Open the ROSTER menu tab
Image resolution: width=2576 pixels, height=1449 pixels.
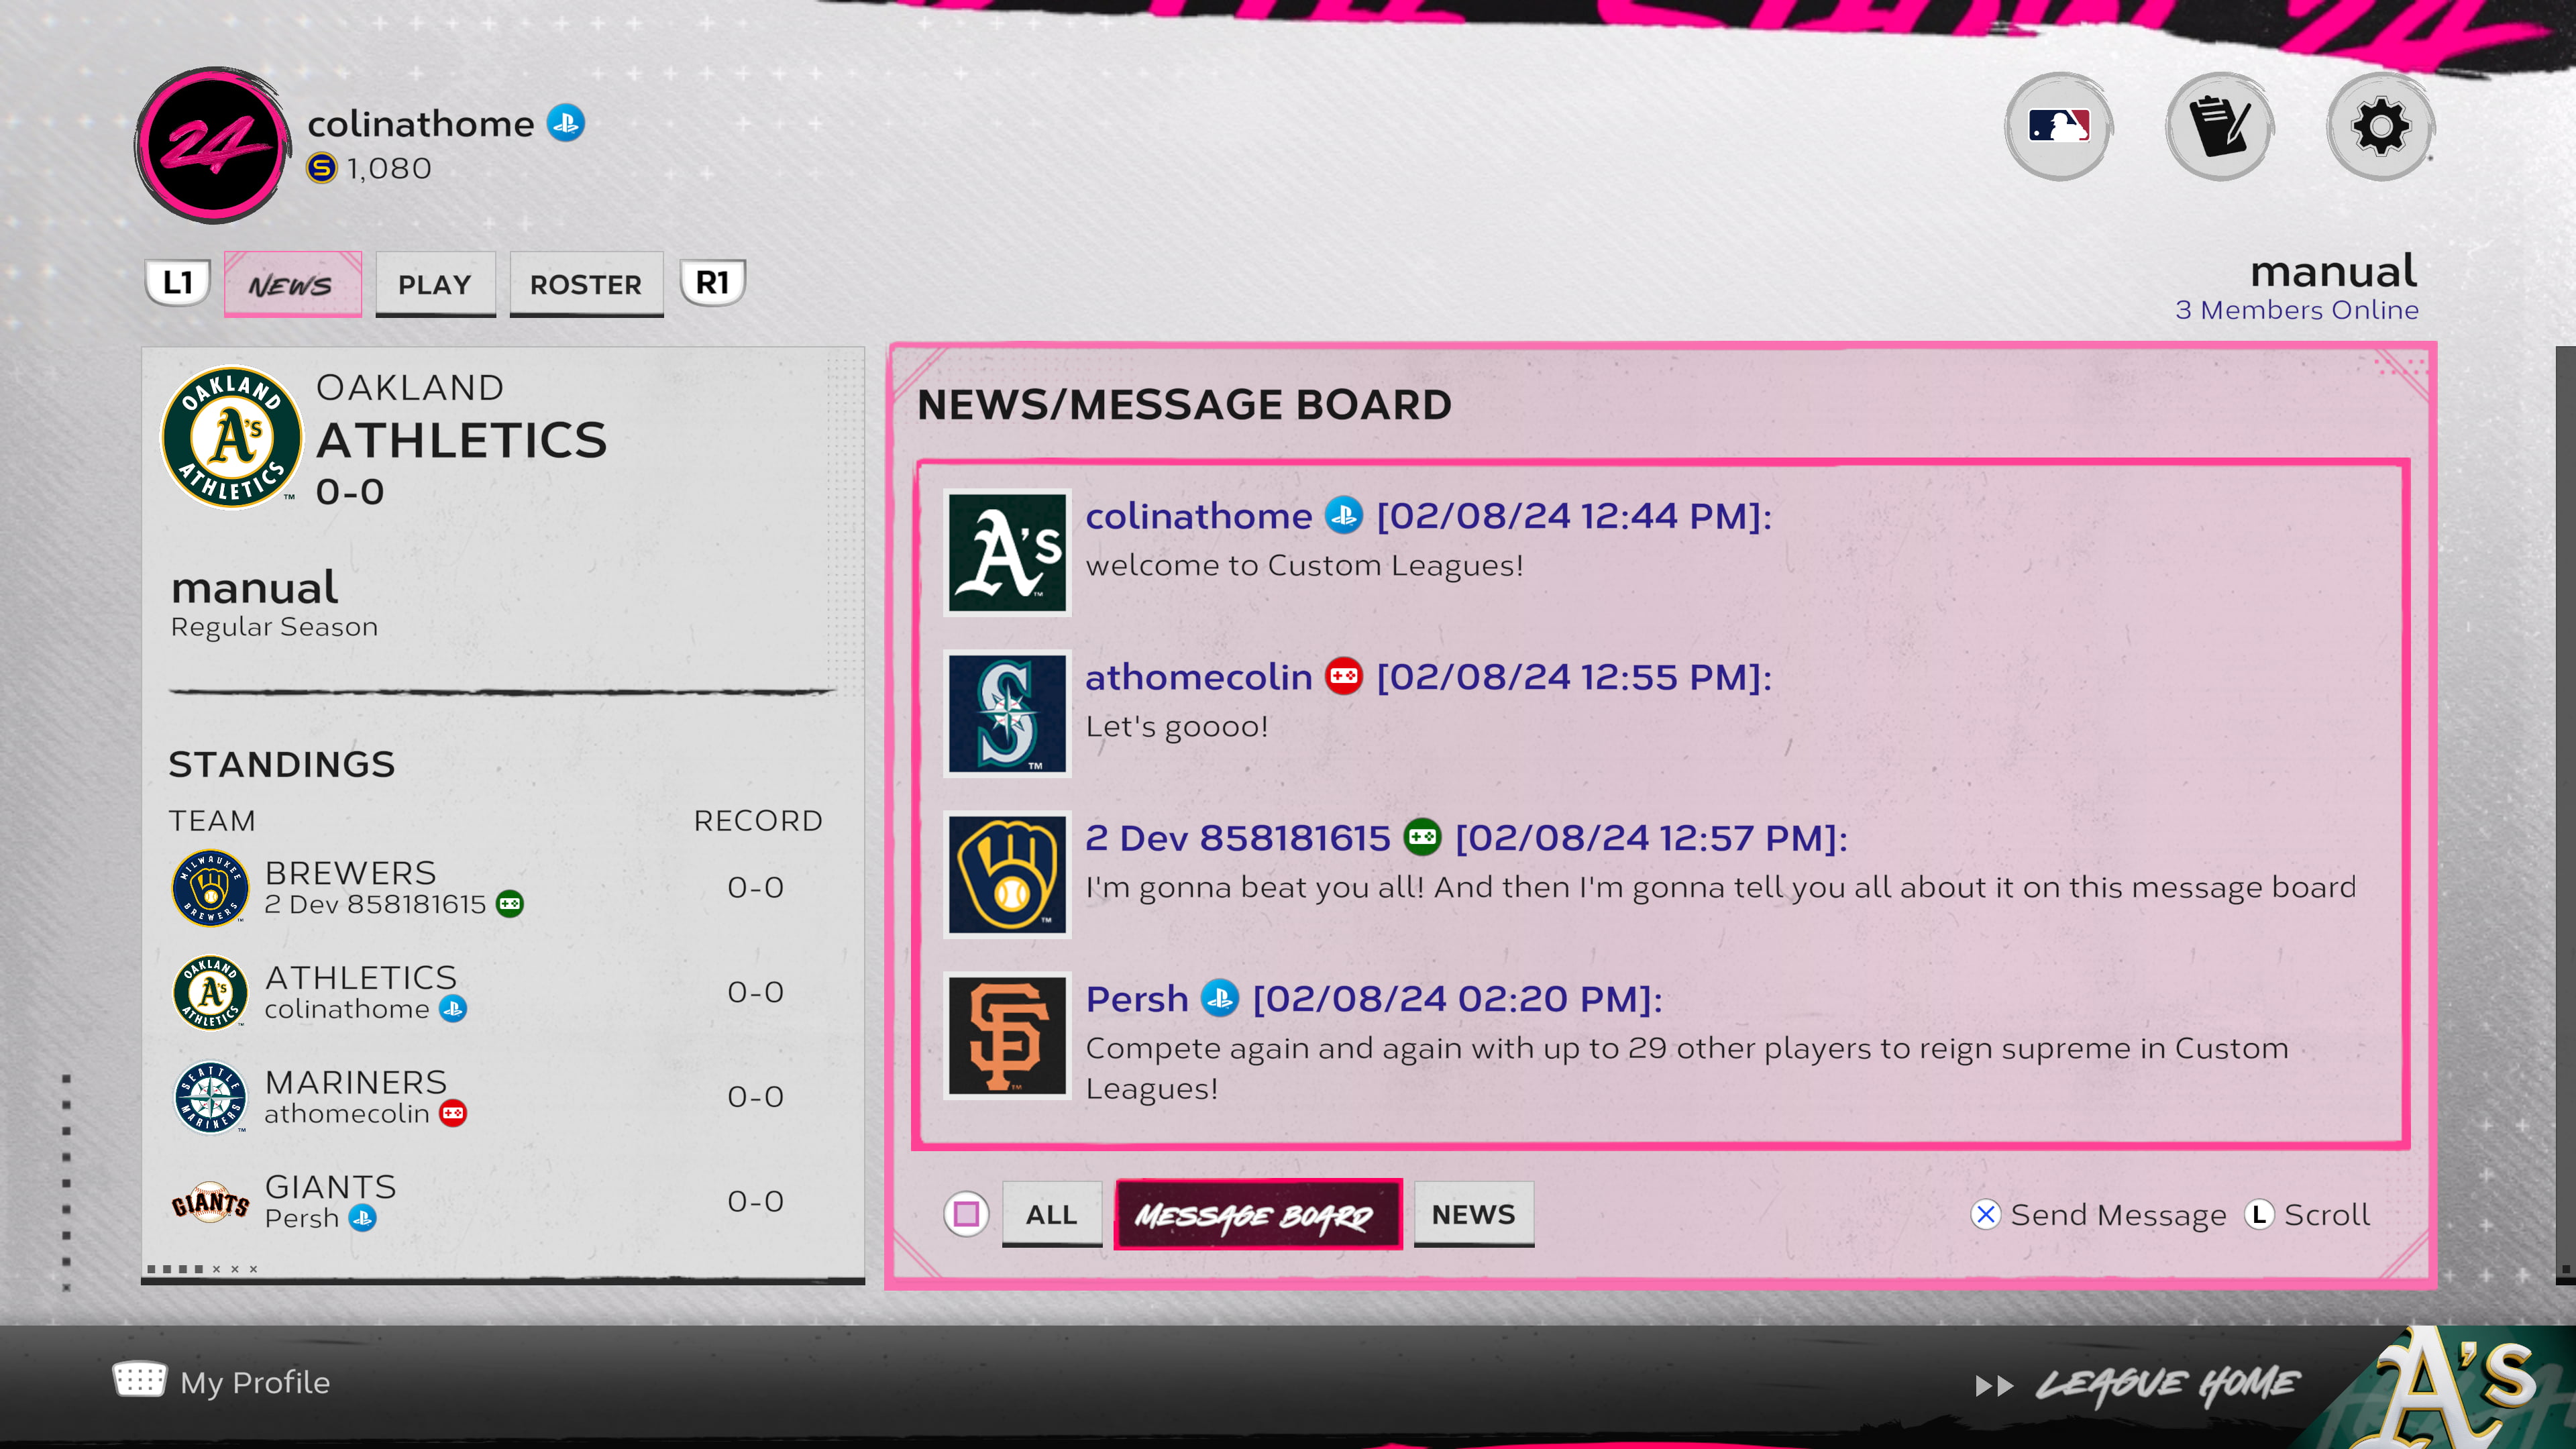point(584,283)
